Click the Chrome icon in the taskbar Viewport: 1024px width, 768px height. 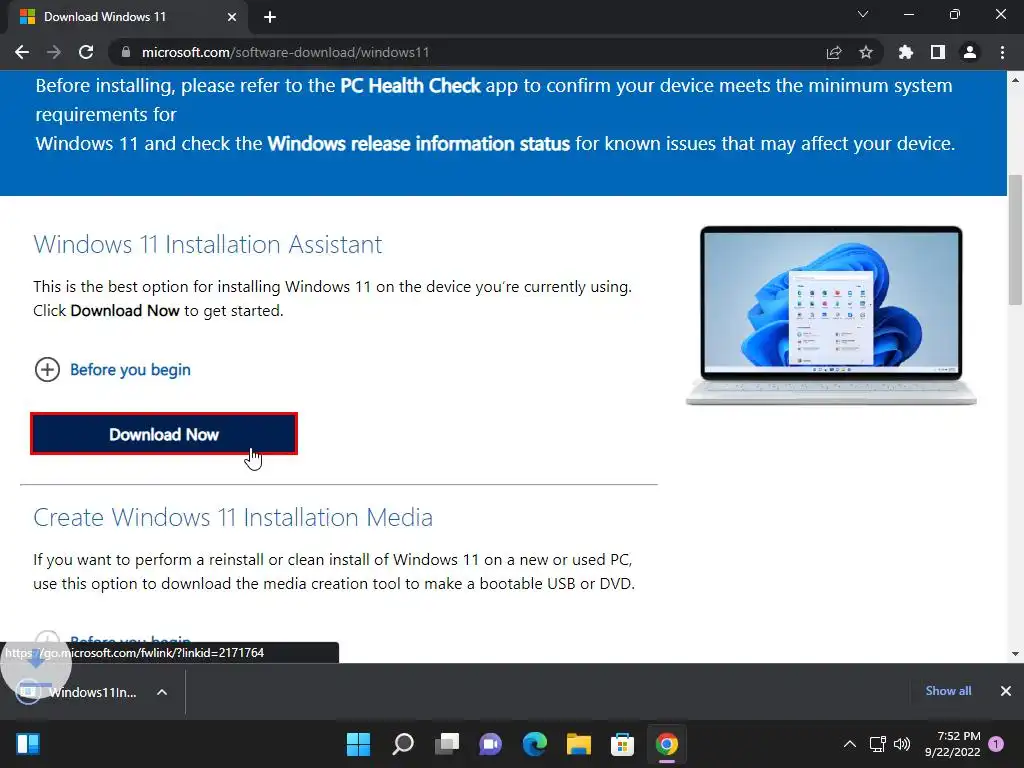[x=667, y=744]
